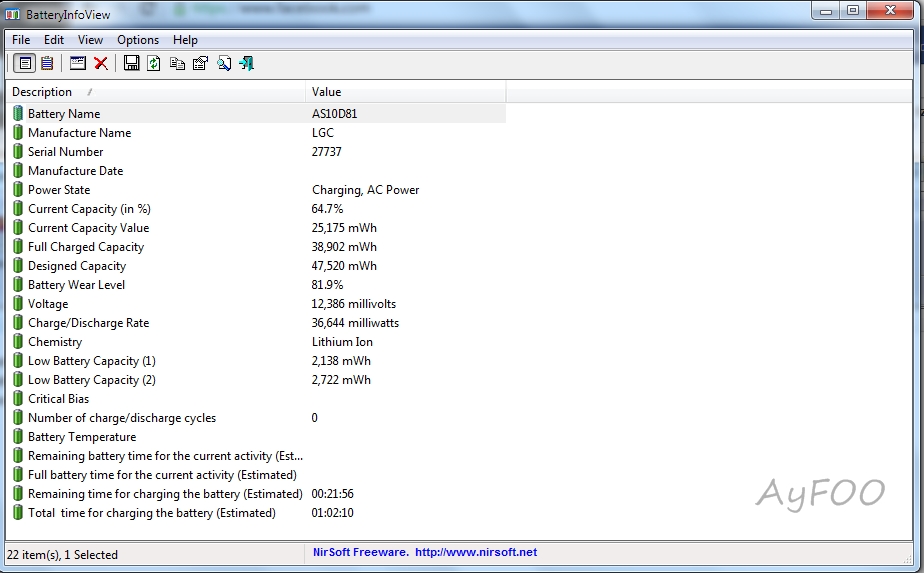The image size is (924, 573).
Task: Select the Current Capacity Value row
Action: (x=256, y=228)
